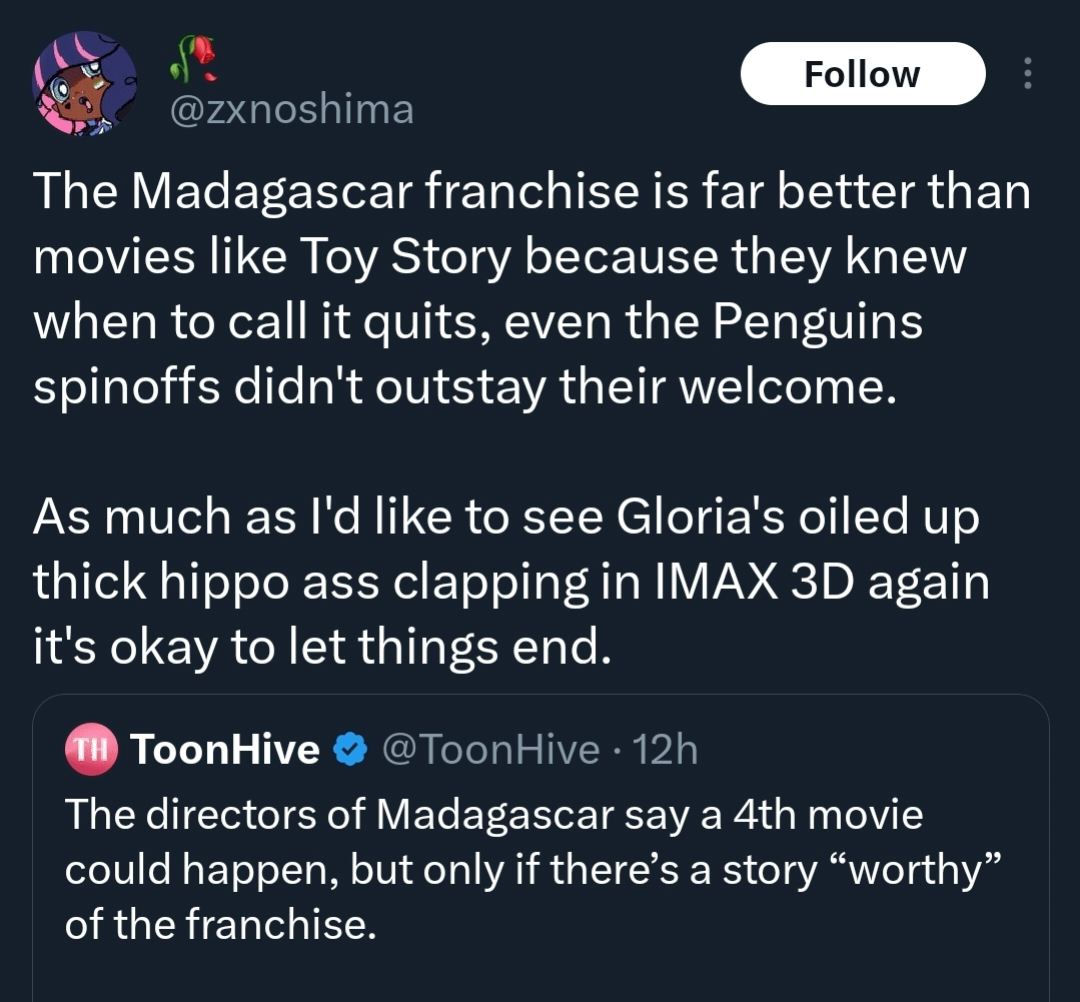Viewport: 1080px width, 1002px height.
Task: Click ToonHive's blue verified badge
Action: 347,749
